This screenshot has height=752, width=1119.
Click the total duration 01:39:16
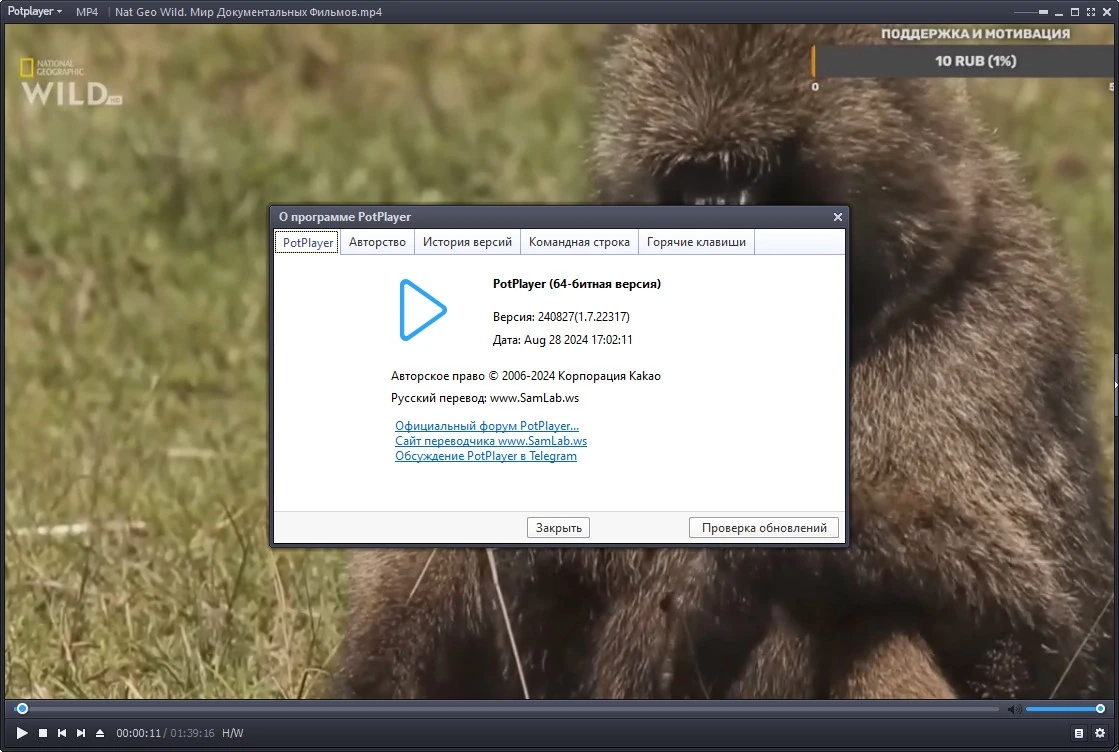pyautogui.click(x=192, y=733)
